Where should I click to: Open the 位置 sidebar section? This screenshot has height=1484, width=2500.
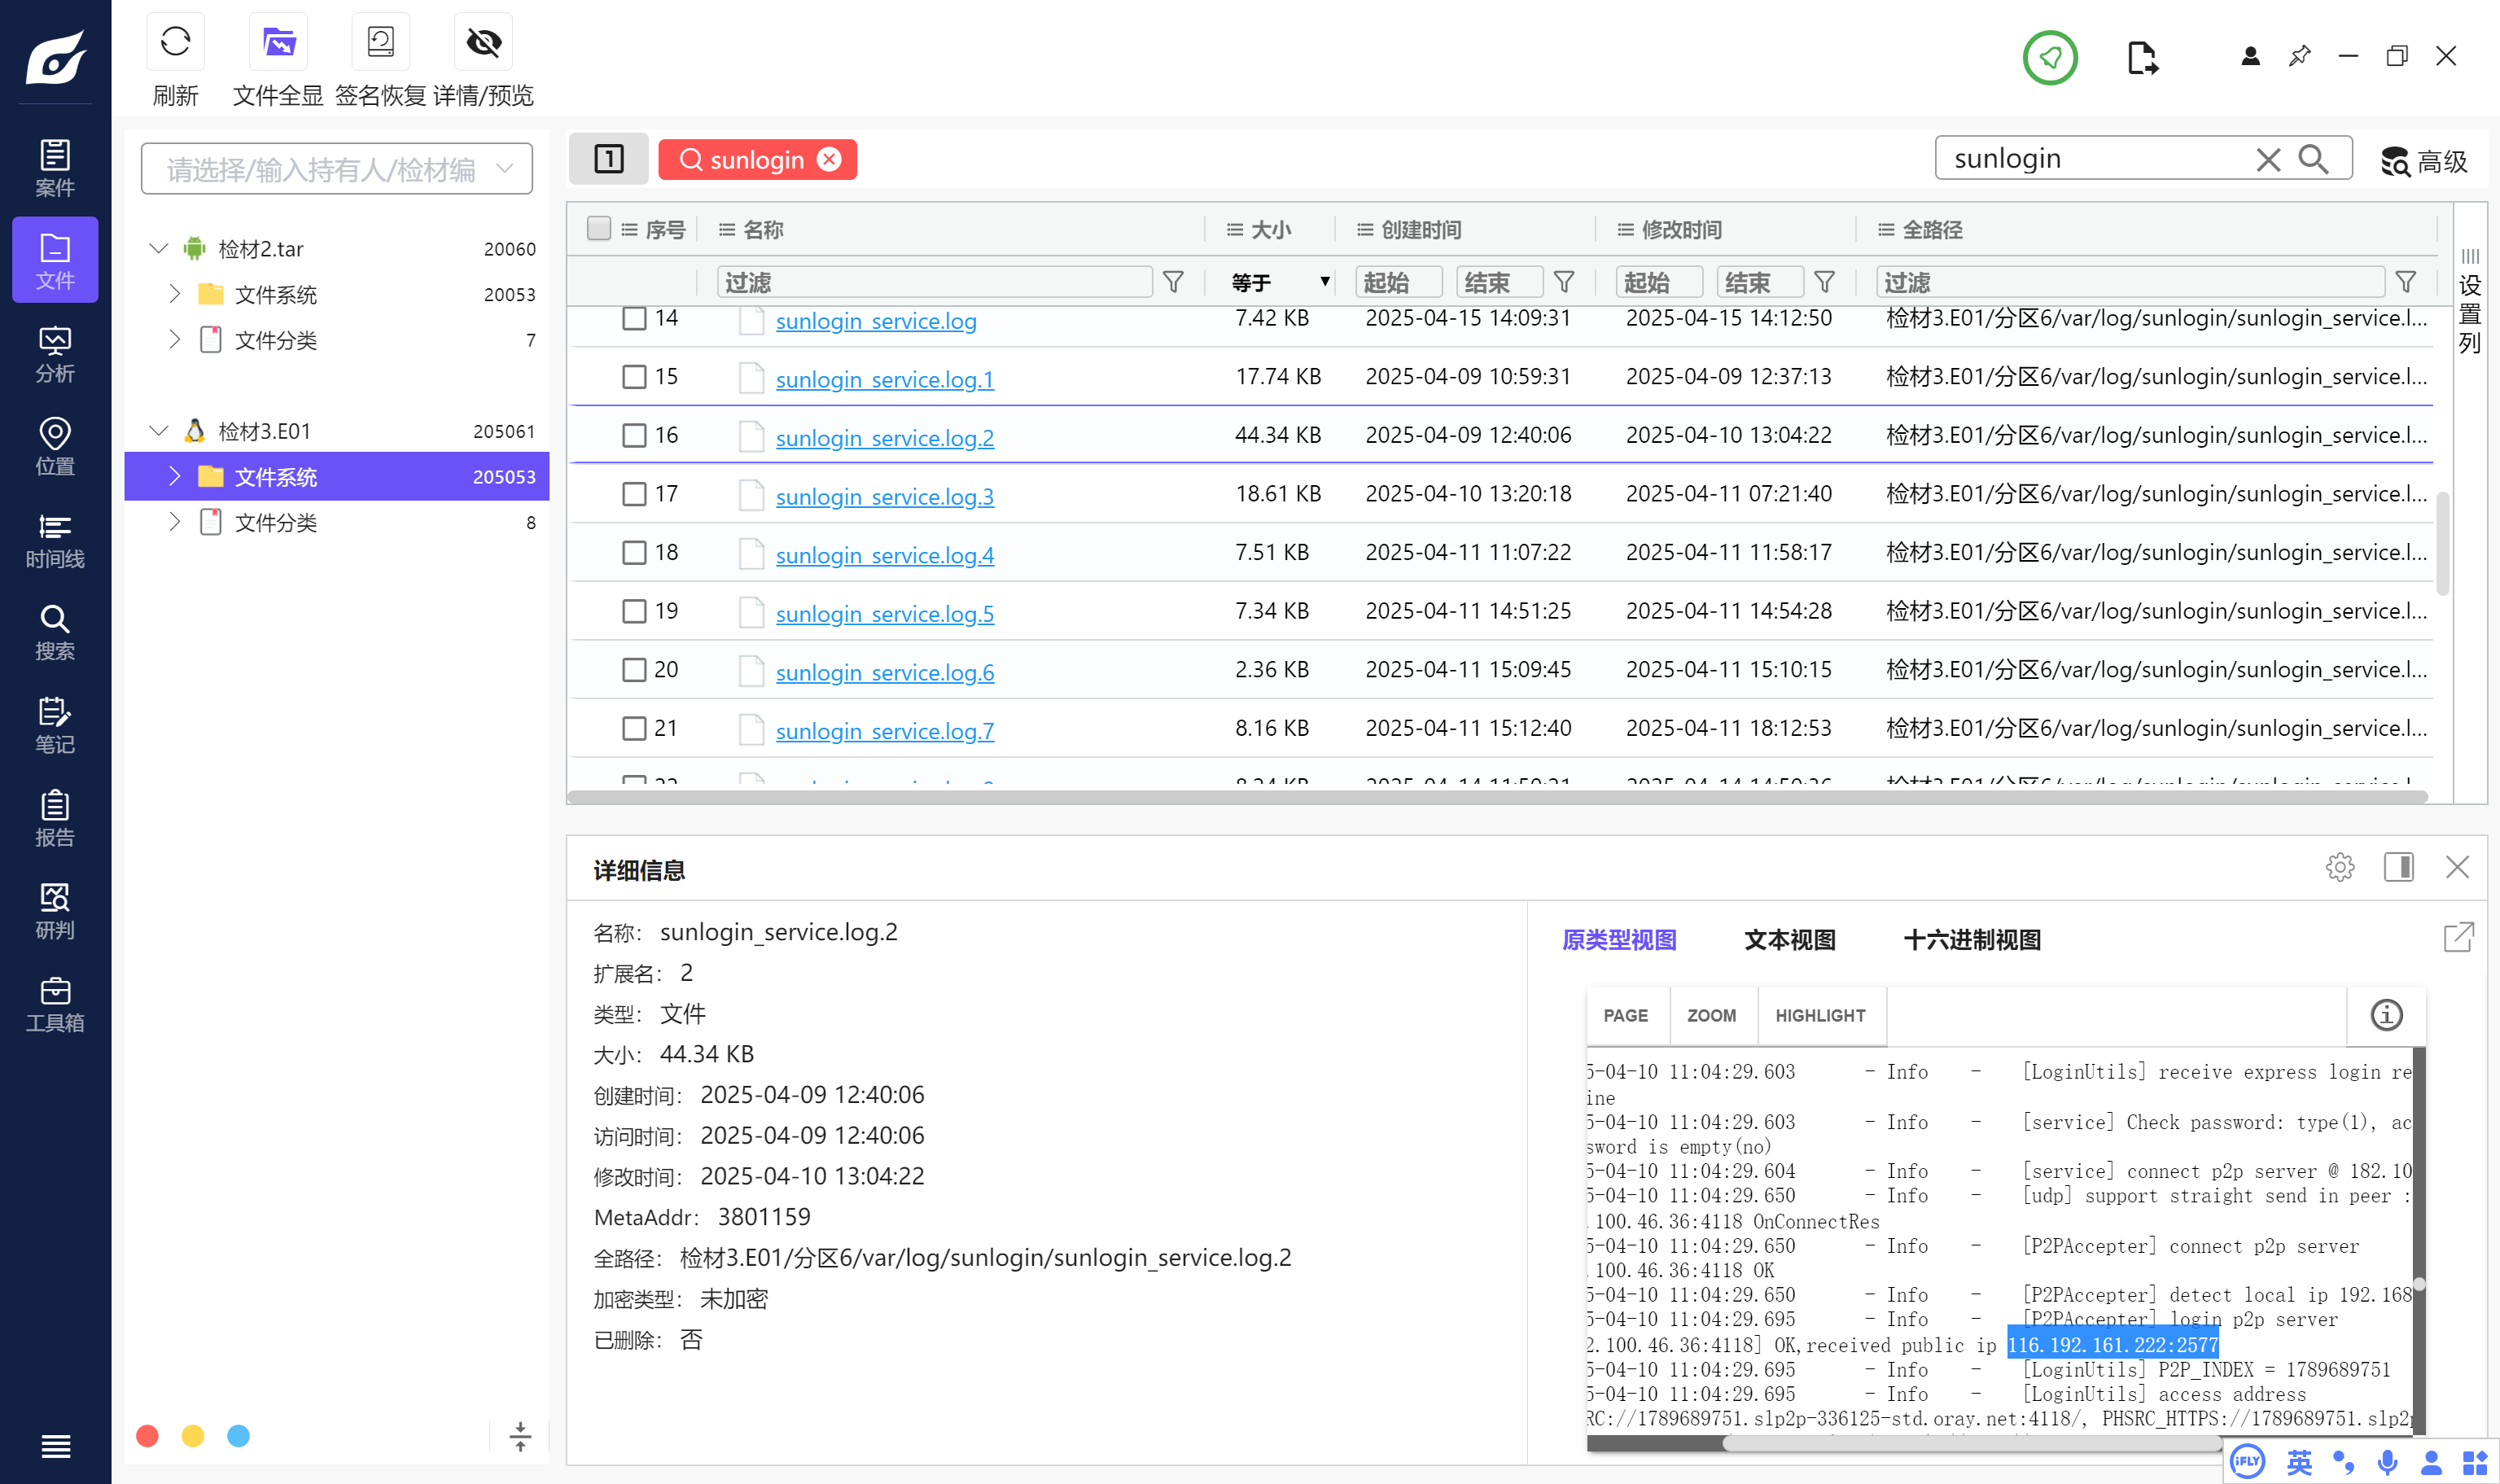(x=55, y=447)
